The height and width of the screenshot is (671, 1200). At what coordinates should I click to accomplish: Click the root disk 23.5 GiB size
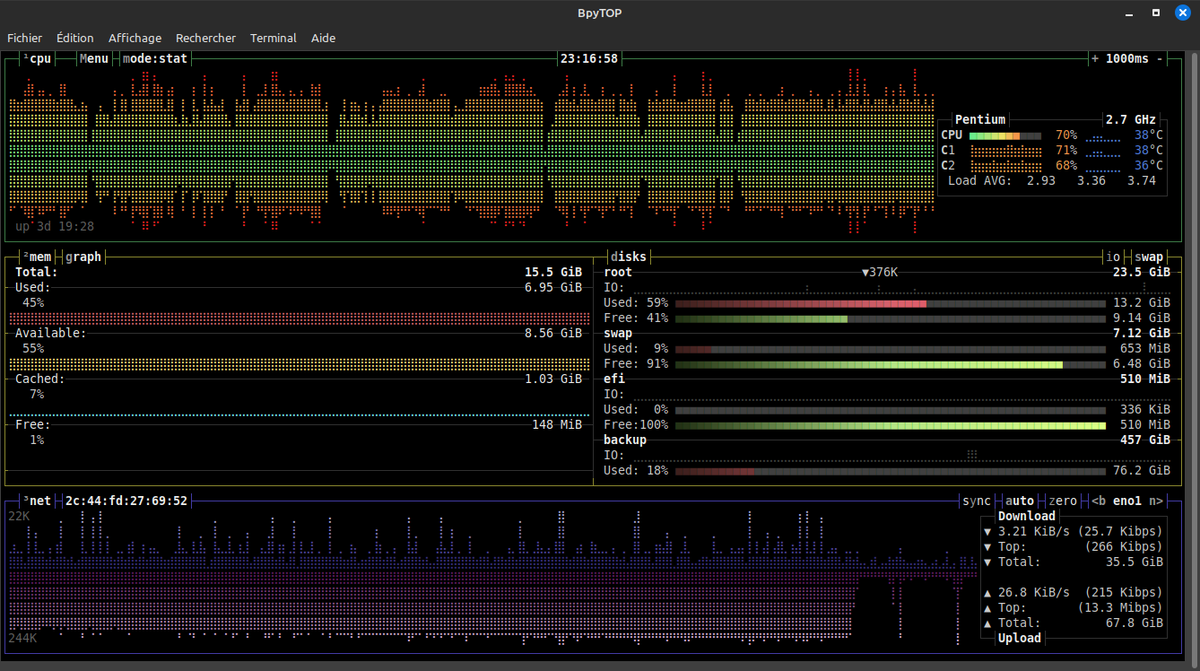point(1141,272)
